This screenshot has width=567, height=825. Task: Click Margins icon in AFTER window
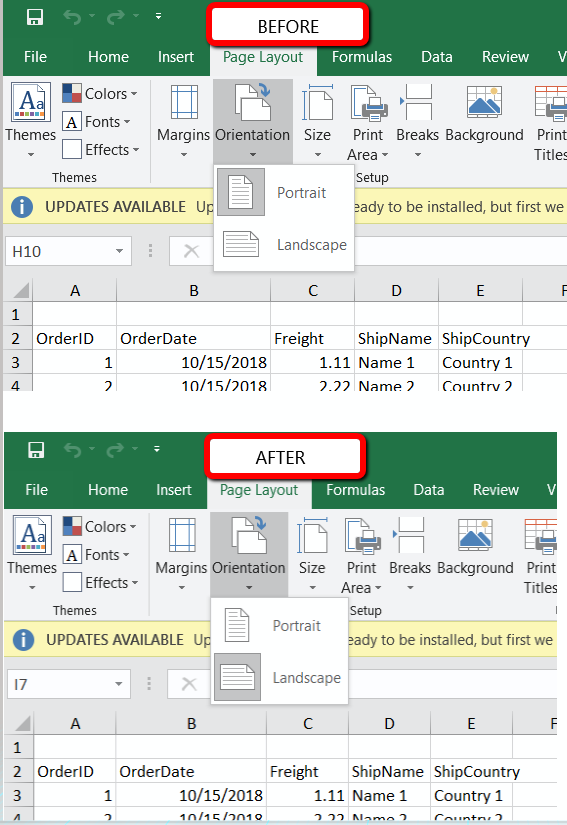click(182, 535)
